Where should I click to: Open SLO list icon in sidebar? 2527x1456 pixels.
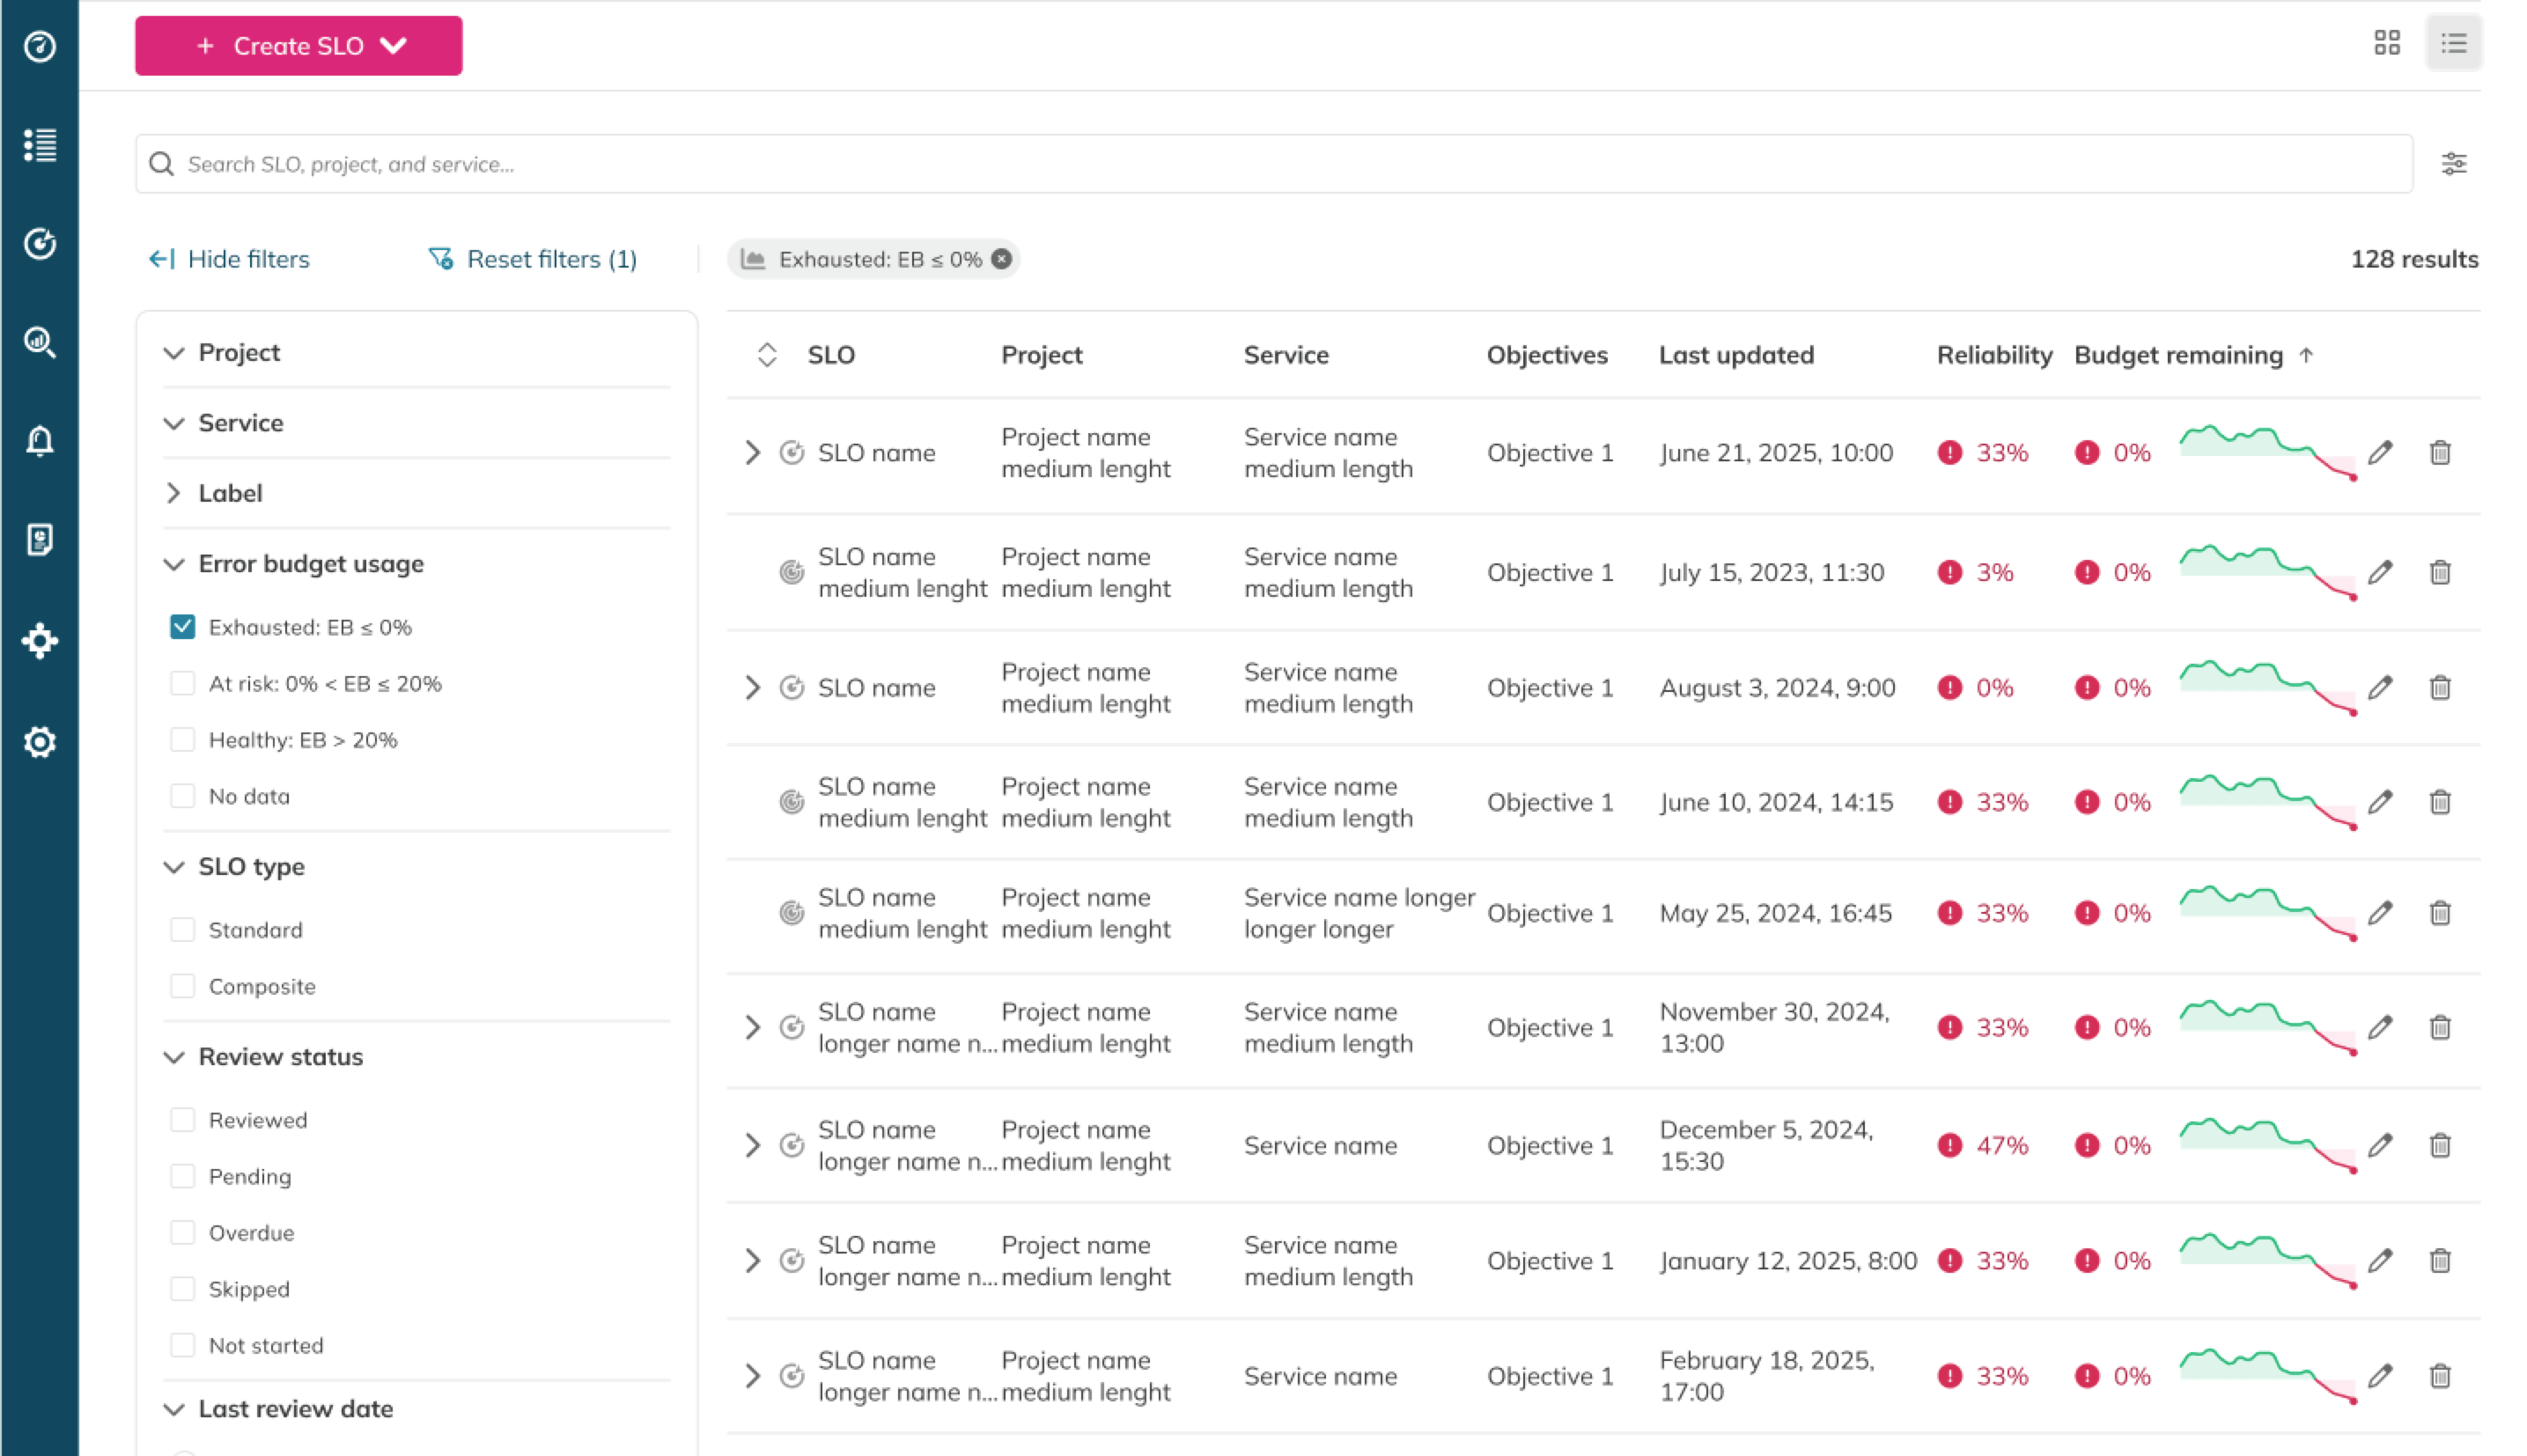[x=40, y=145]
